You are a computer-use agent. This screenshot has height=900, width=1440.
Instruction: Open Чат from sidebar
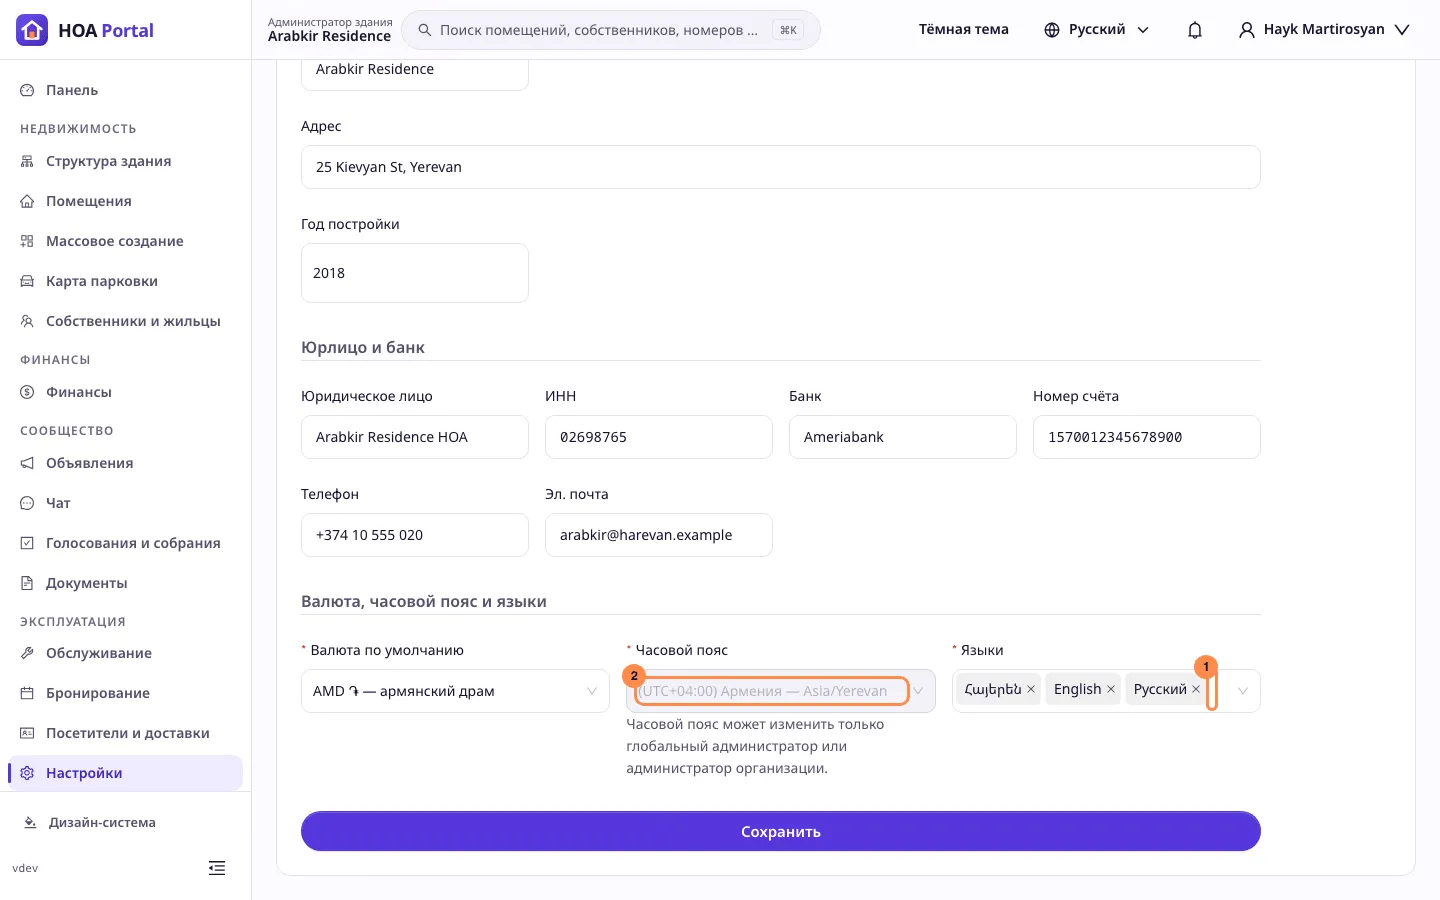tap(125, 503)
